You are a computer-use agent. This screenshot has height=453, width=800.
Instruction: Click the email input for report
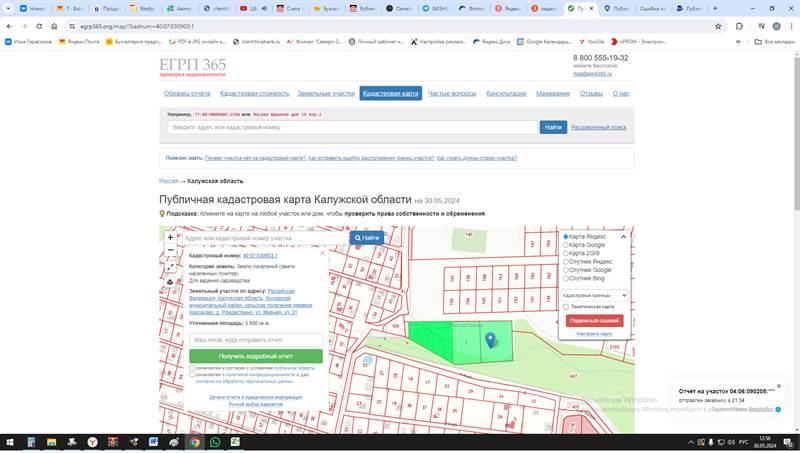[256, 340]
